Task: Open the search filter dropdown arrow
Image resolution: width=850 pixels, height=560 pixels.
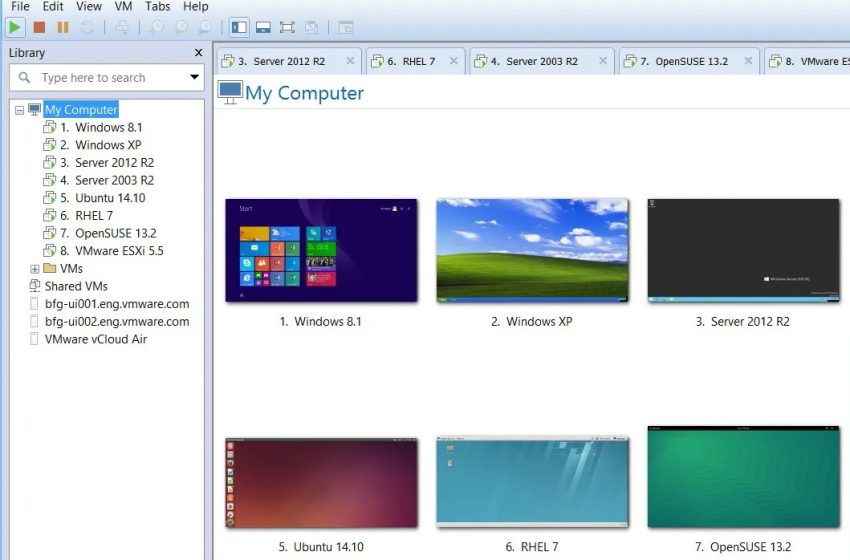Action: (x=194, y=77)
